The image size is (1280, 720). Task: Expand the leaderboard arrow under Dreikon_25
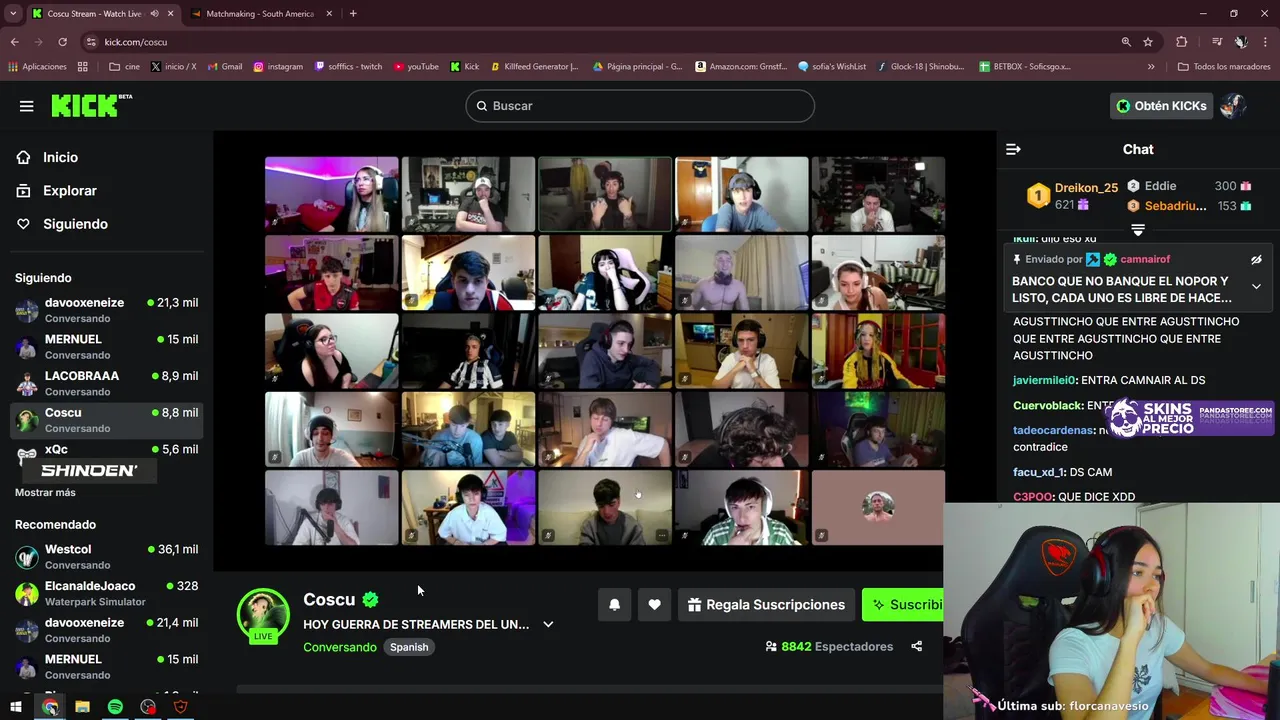1138,230
